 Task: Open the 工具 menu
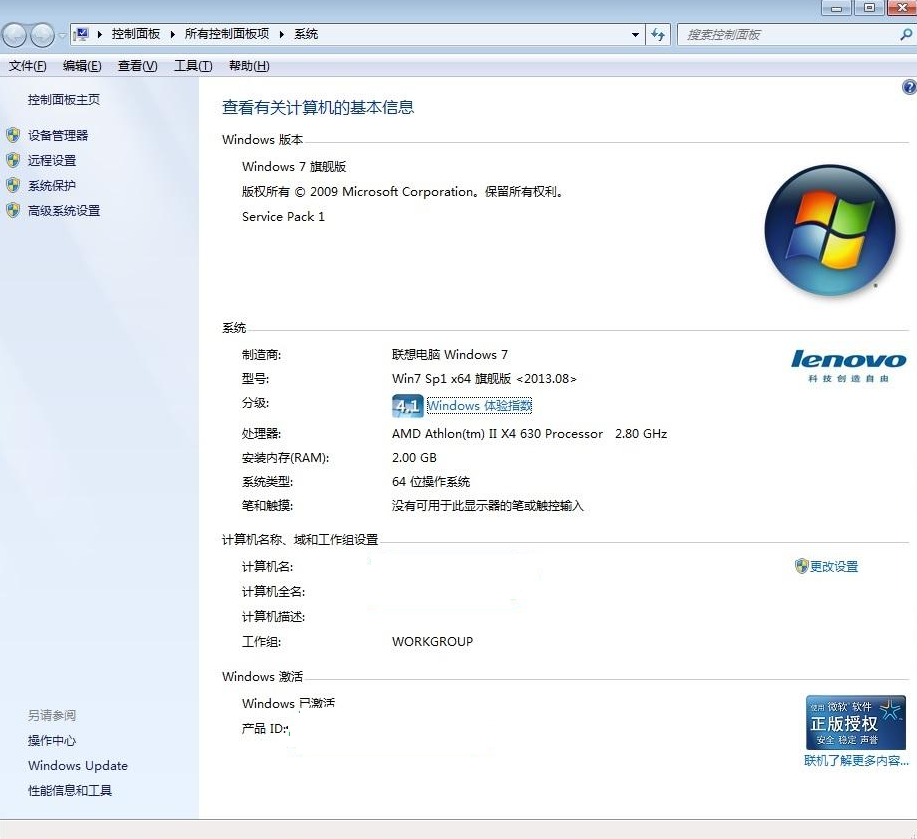point(191,66)
